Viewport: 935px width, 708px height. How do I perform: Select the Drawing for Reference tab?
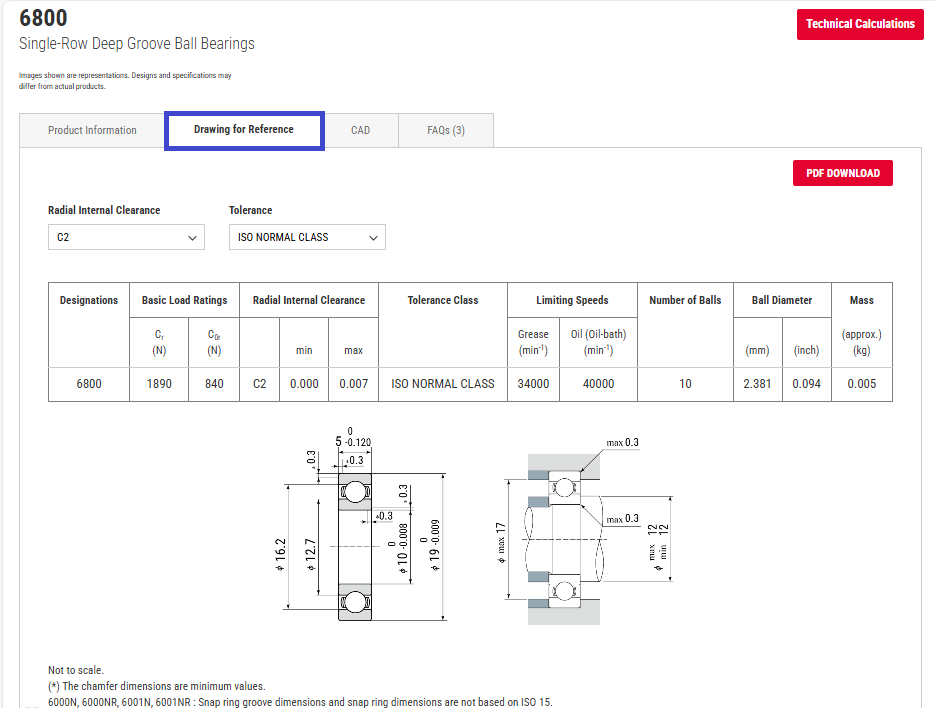pyautogui.click(x=244, y=130)
